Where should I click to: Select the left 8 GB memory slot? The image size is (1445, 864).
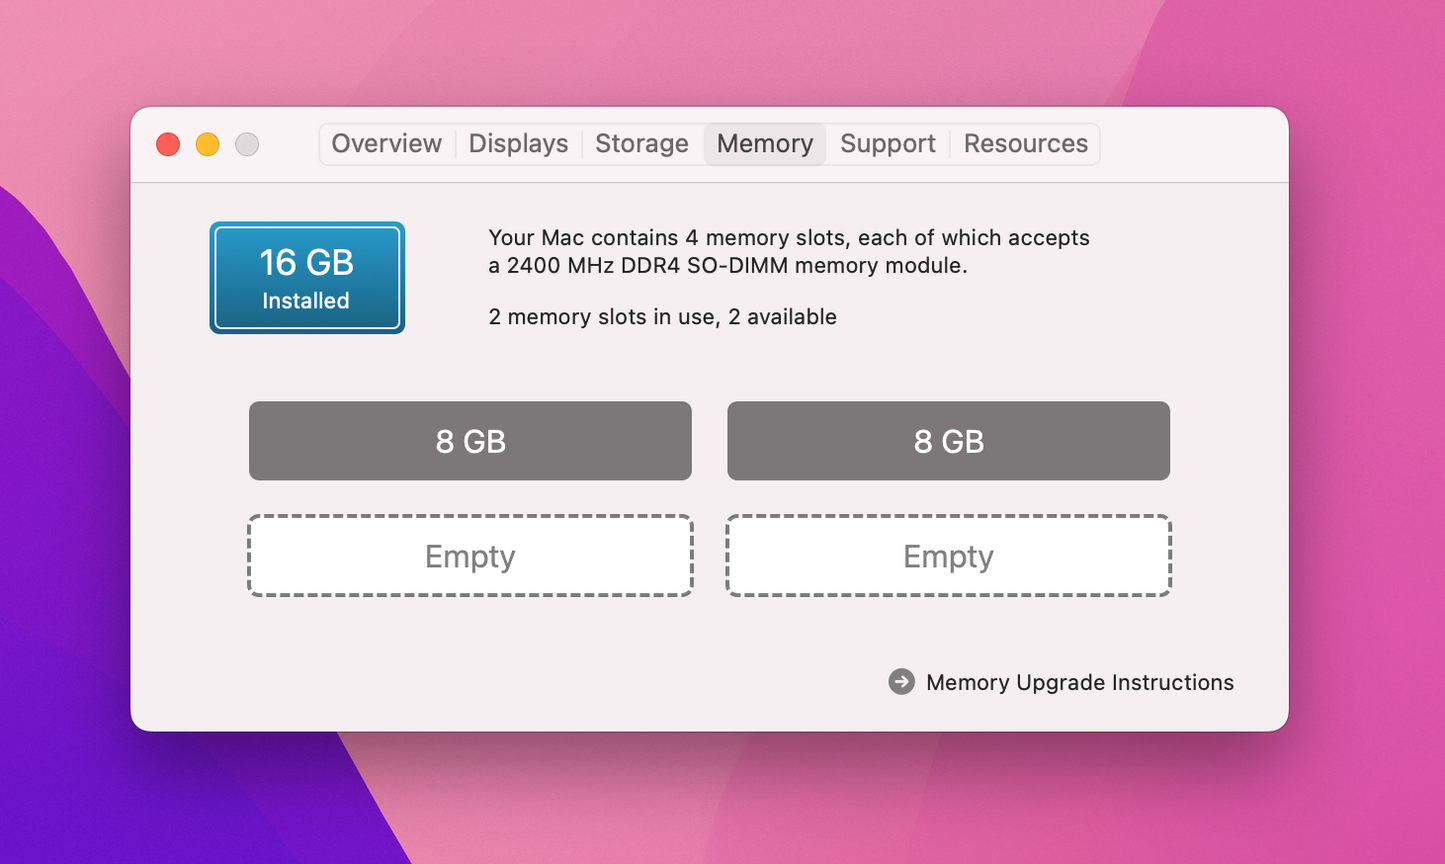coord(470,441)
